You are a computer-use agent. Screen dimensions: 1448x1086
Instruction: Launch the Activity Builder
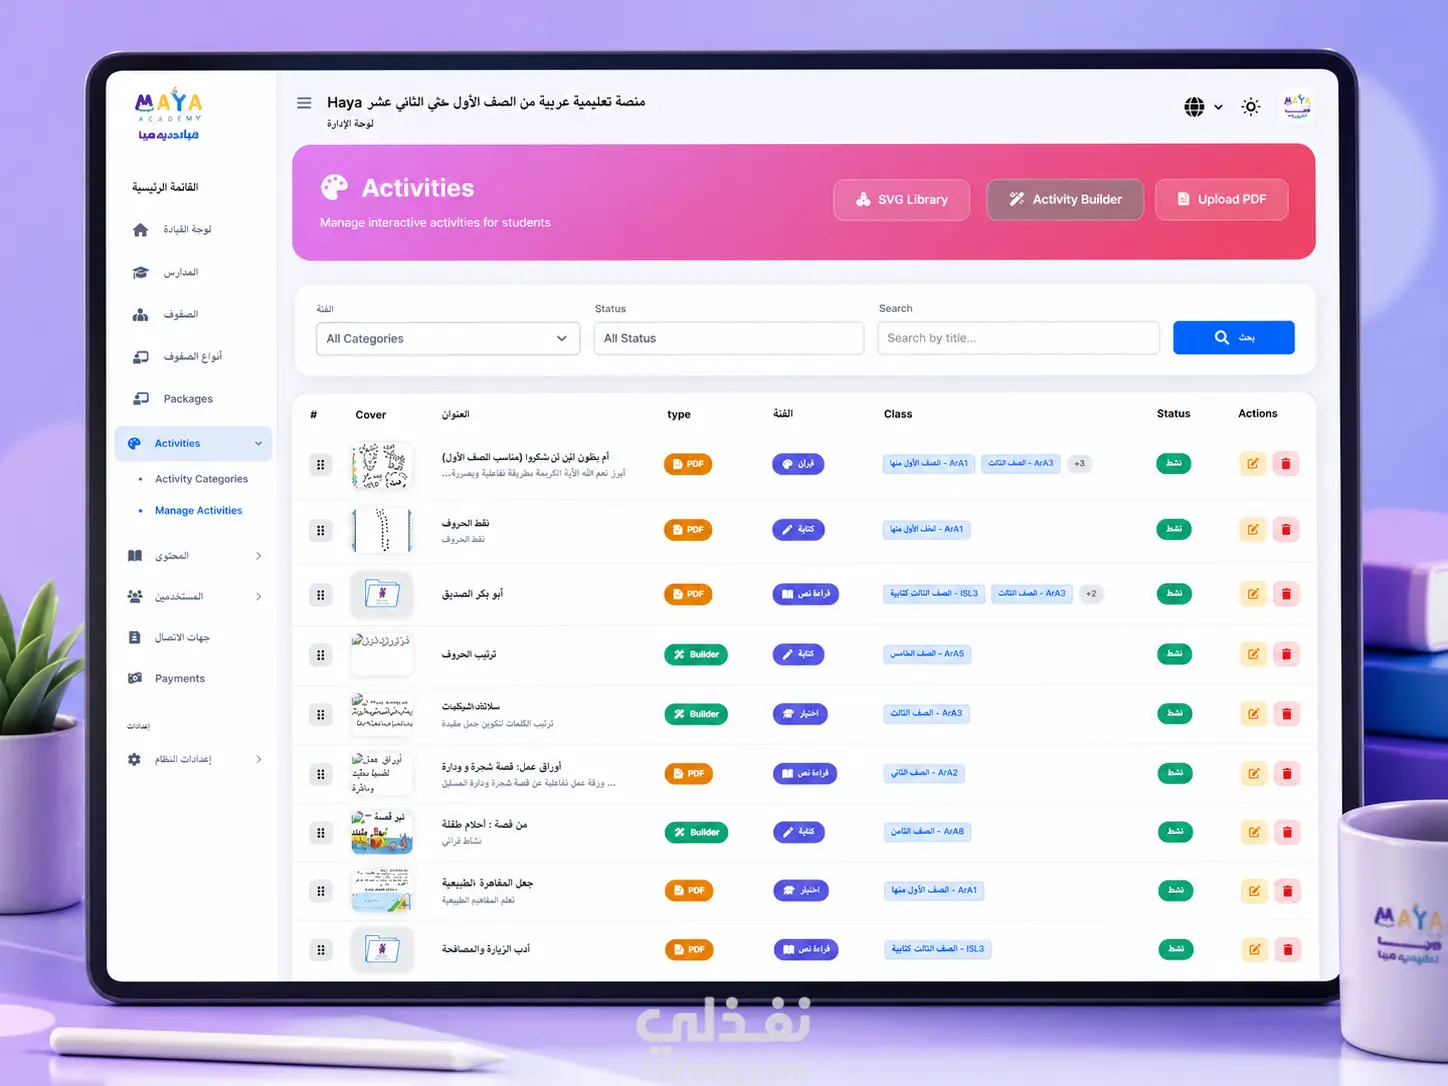coord(1065,199)
